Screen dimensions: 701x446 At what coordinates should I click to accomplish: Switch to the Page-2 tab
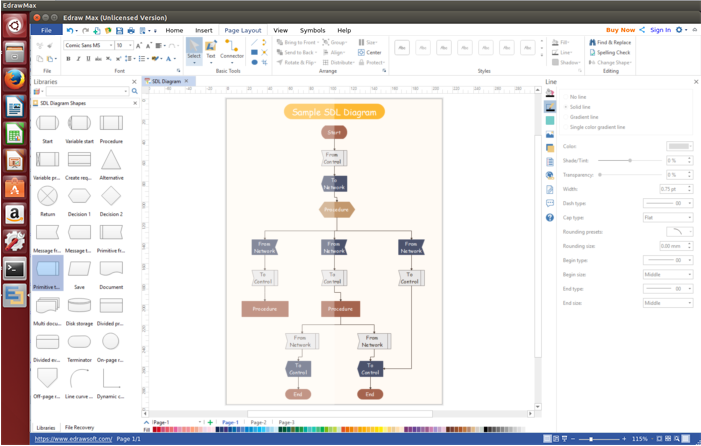pyautogui.click(x=258, y=422)
